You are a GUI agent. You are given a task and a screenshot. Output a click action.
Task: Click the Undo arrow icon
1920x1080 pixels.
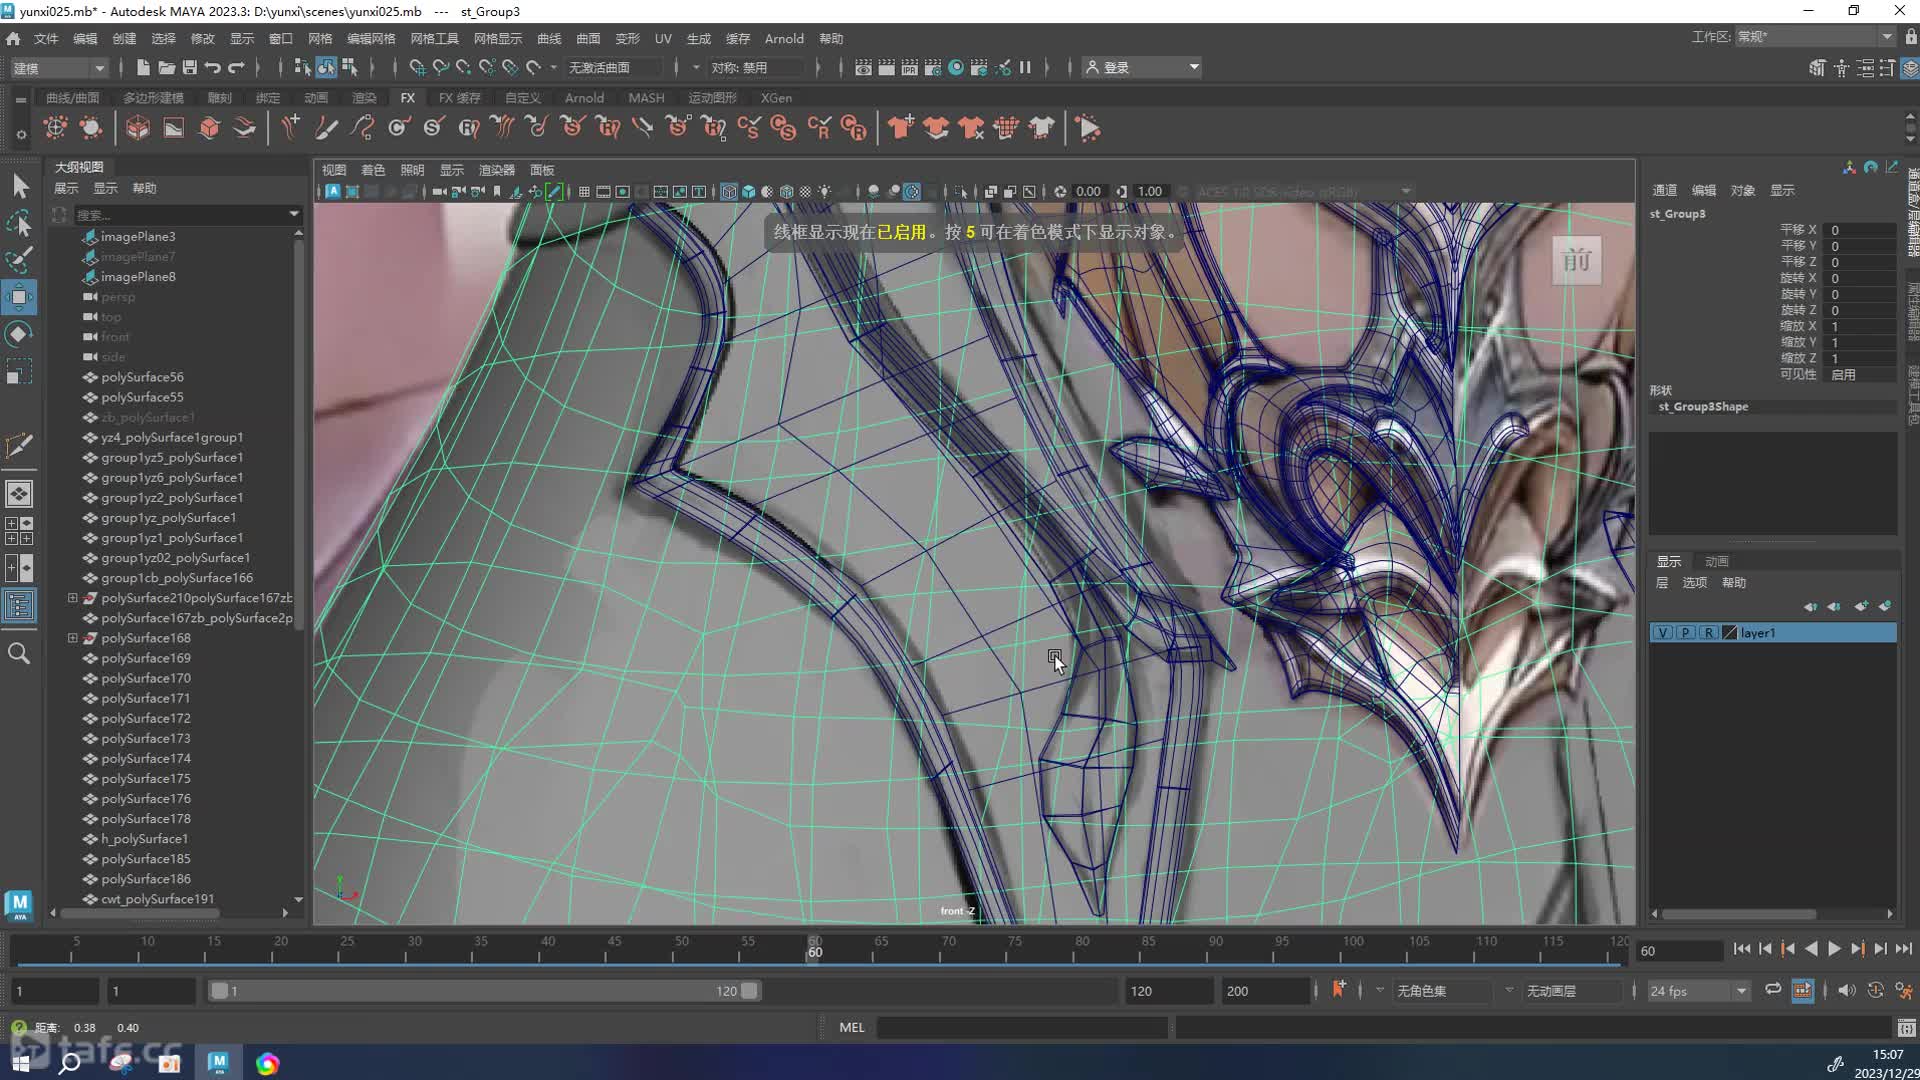[x=213, y=67]
